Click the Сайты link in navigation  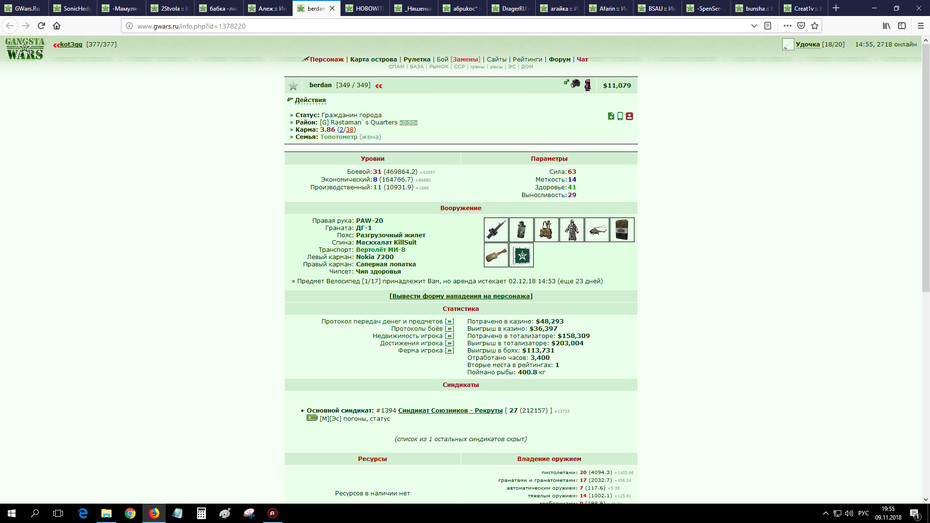496,59
